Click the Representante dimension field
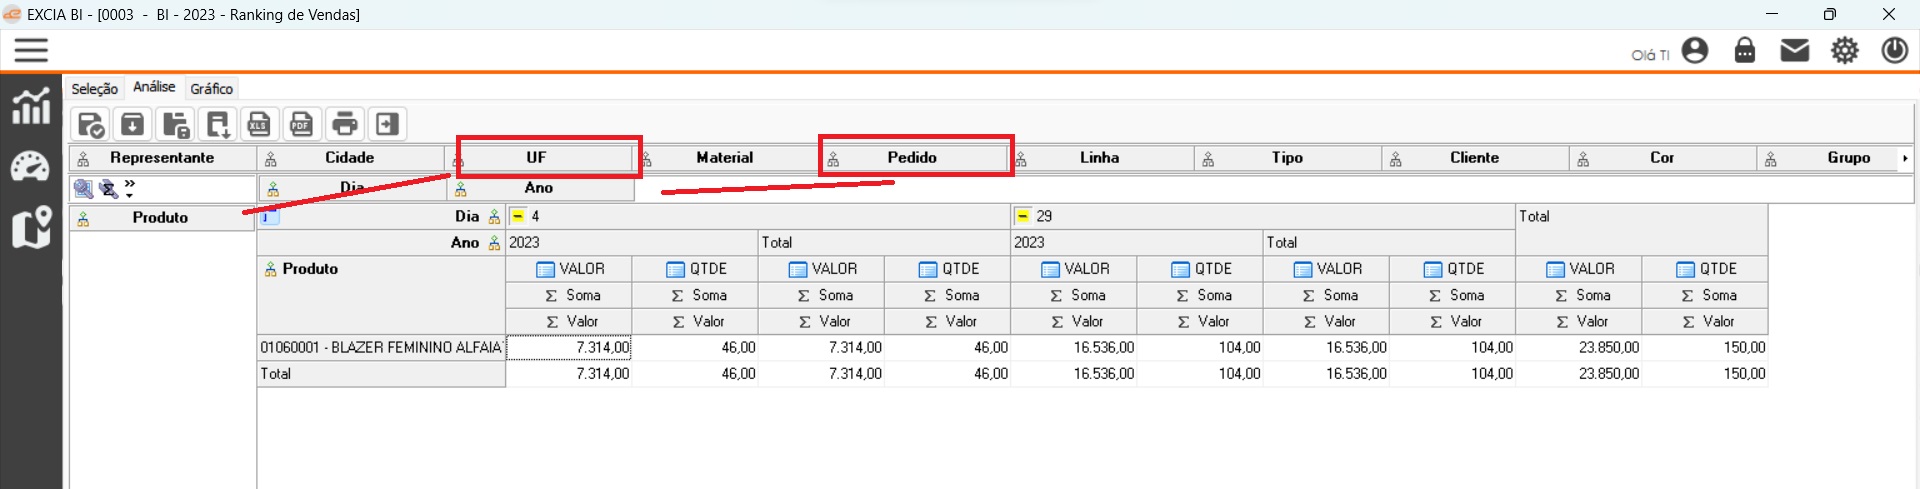 pyautogui.click(x=161, y=158)
